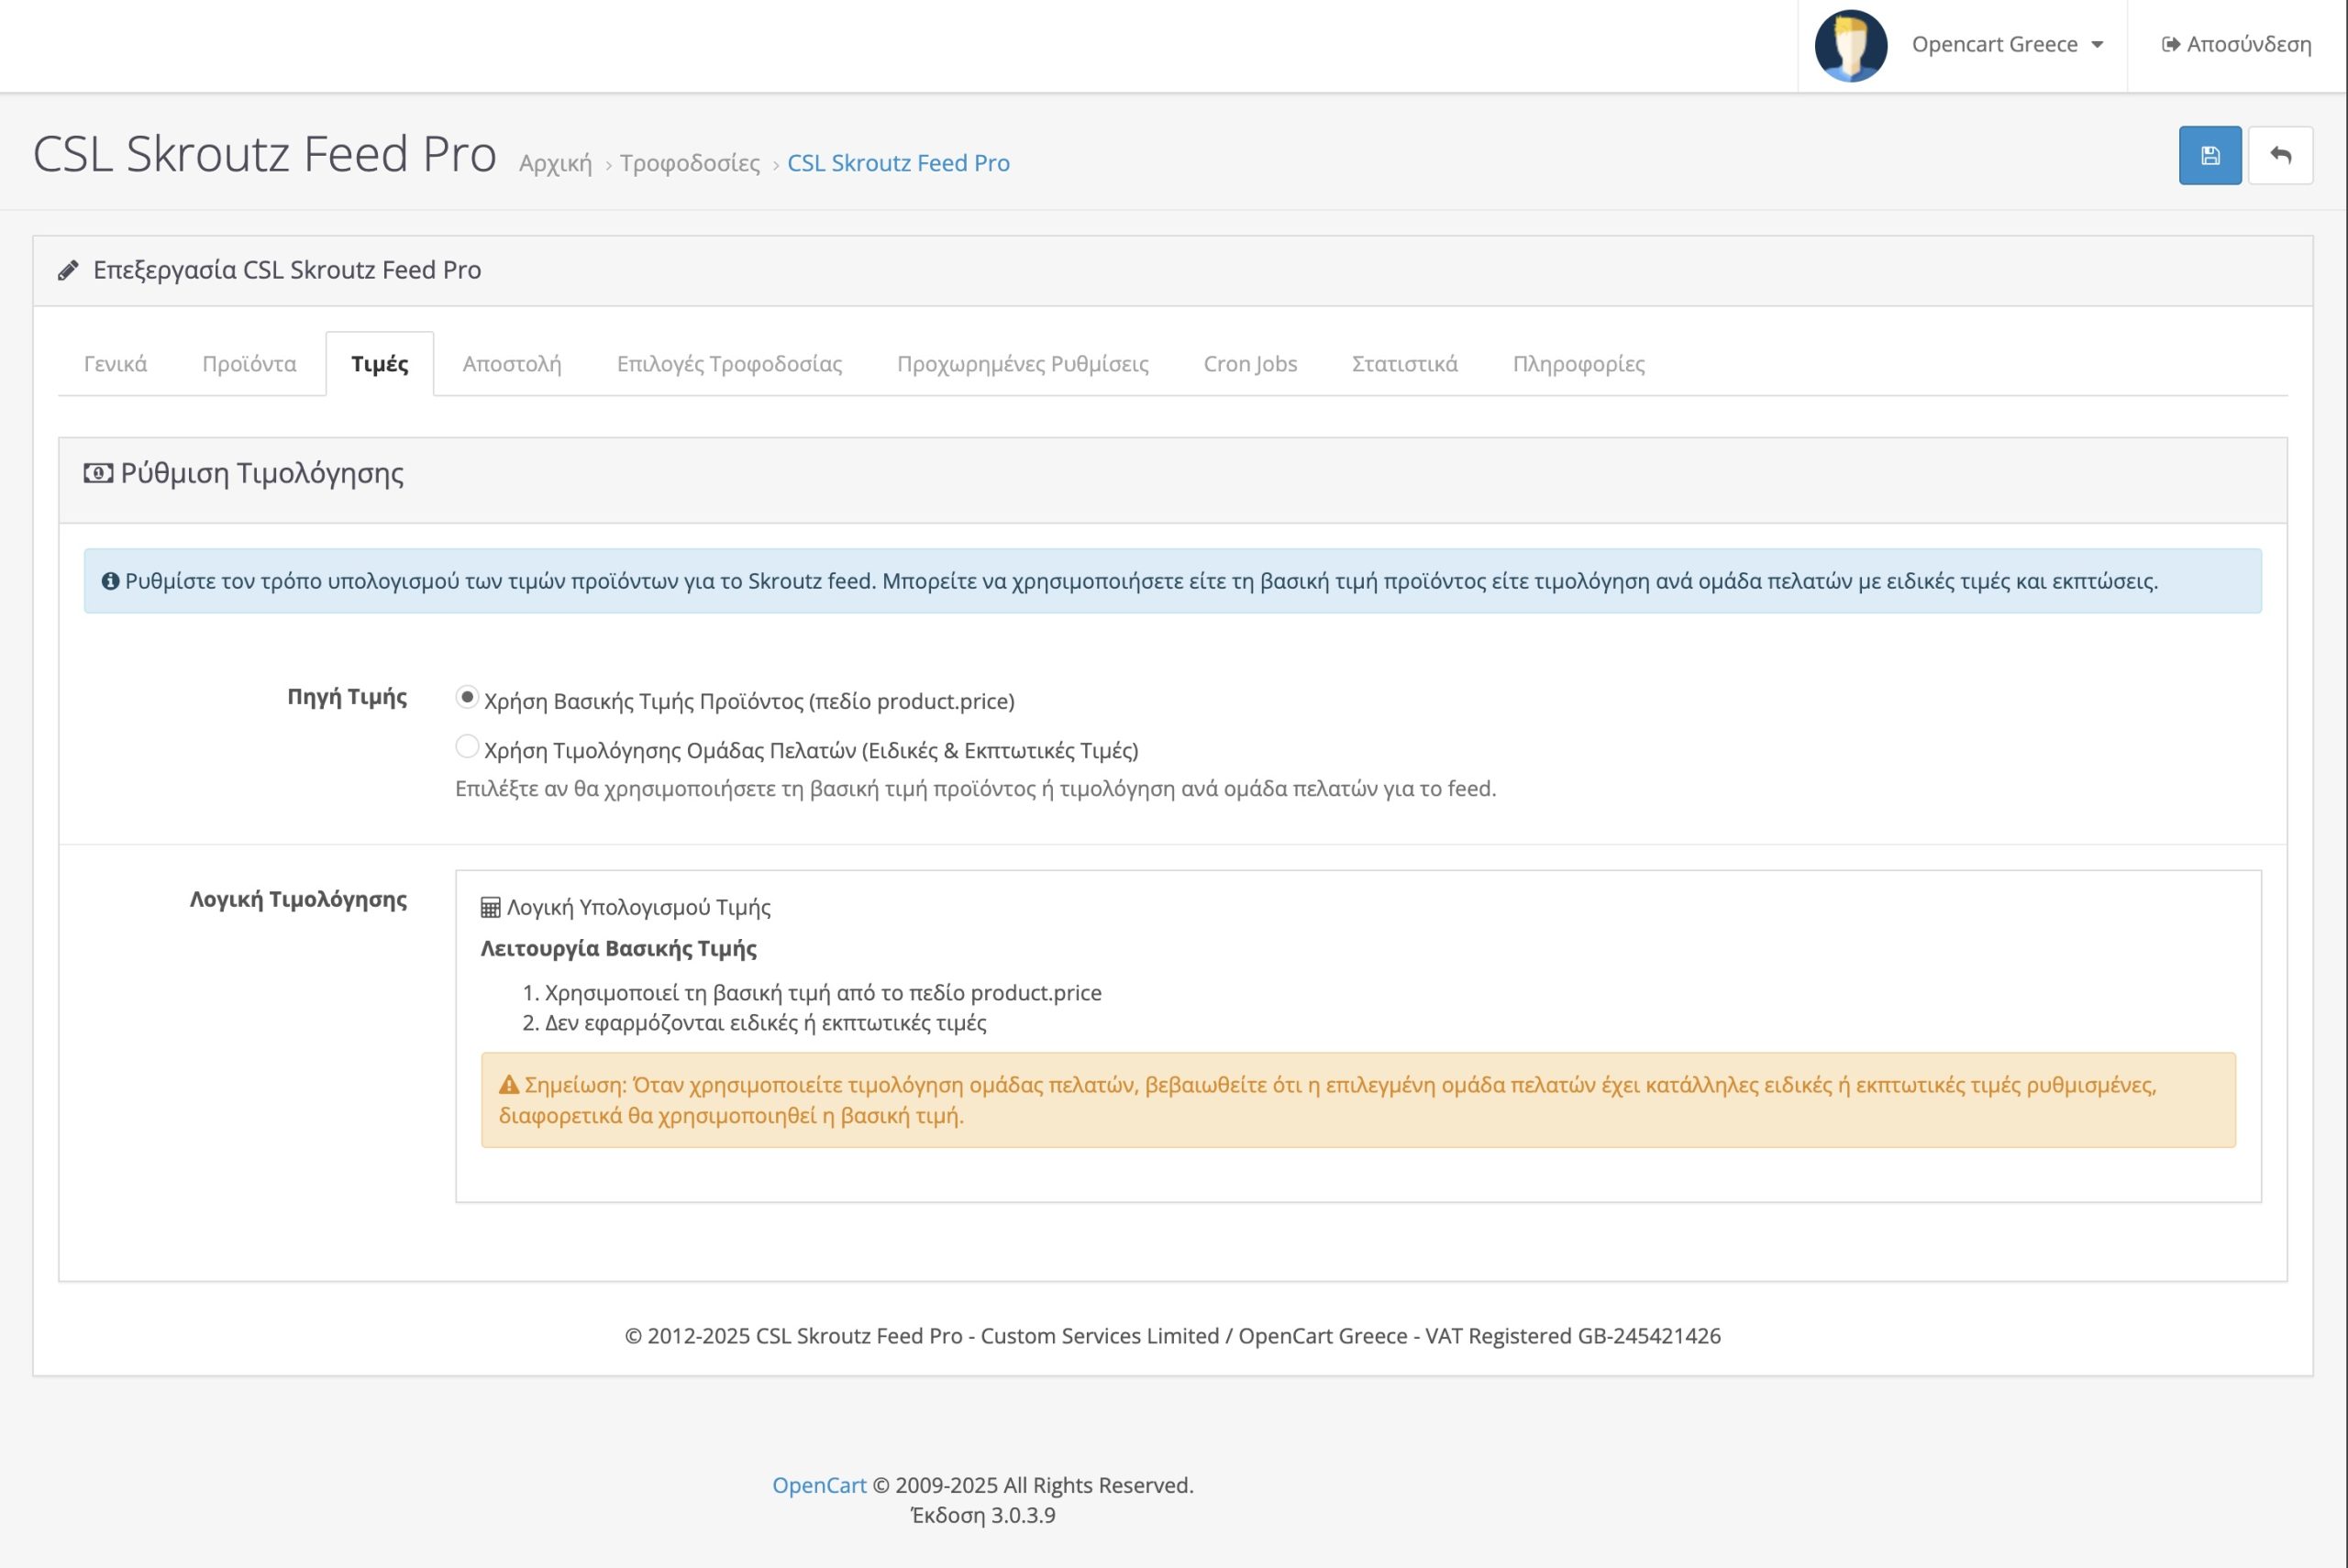
Task: Open the Προϊόντα tab
Action: (249, 364)
